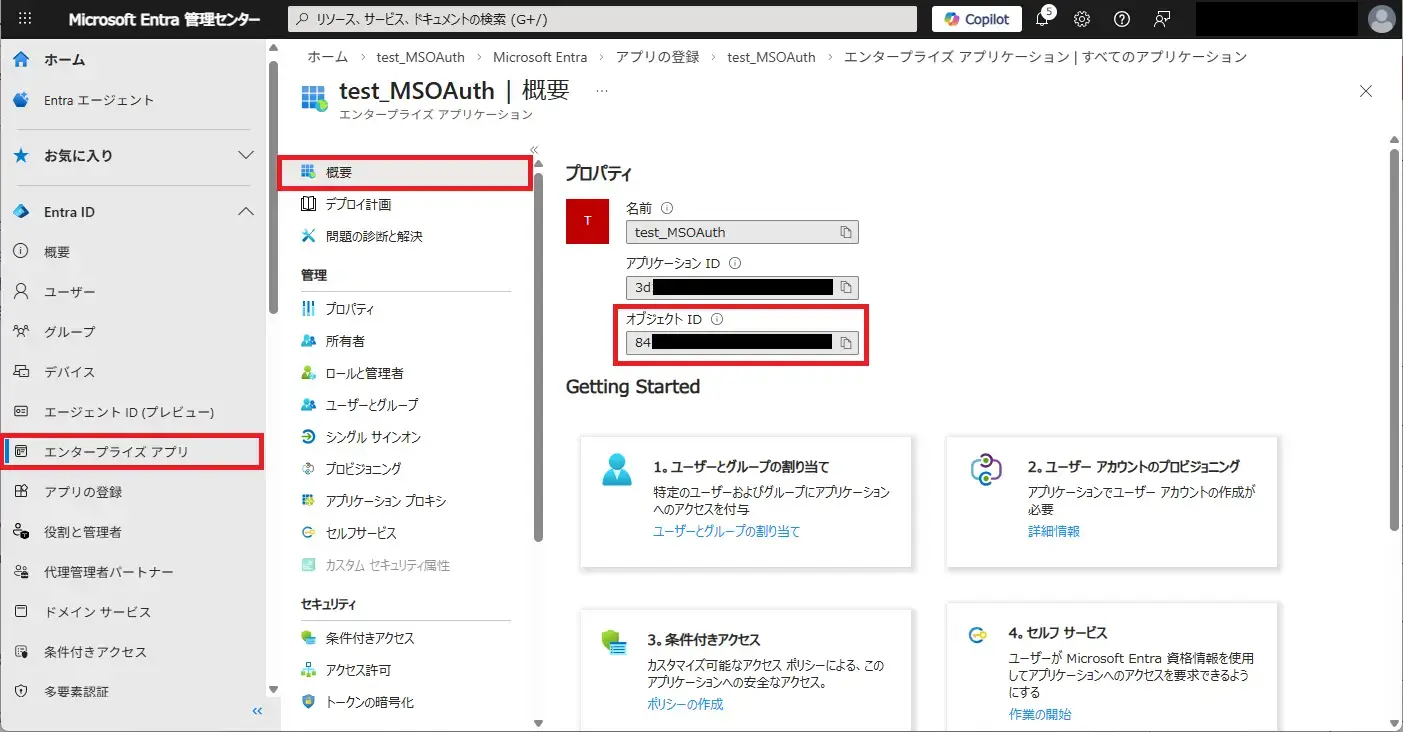Copy the アプリケーション ID value

pyautogui.click(x=845, y=288)
